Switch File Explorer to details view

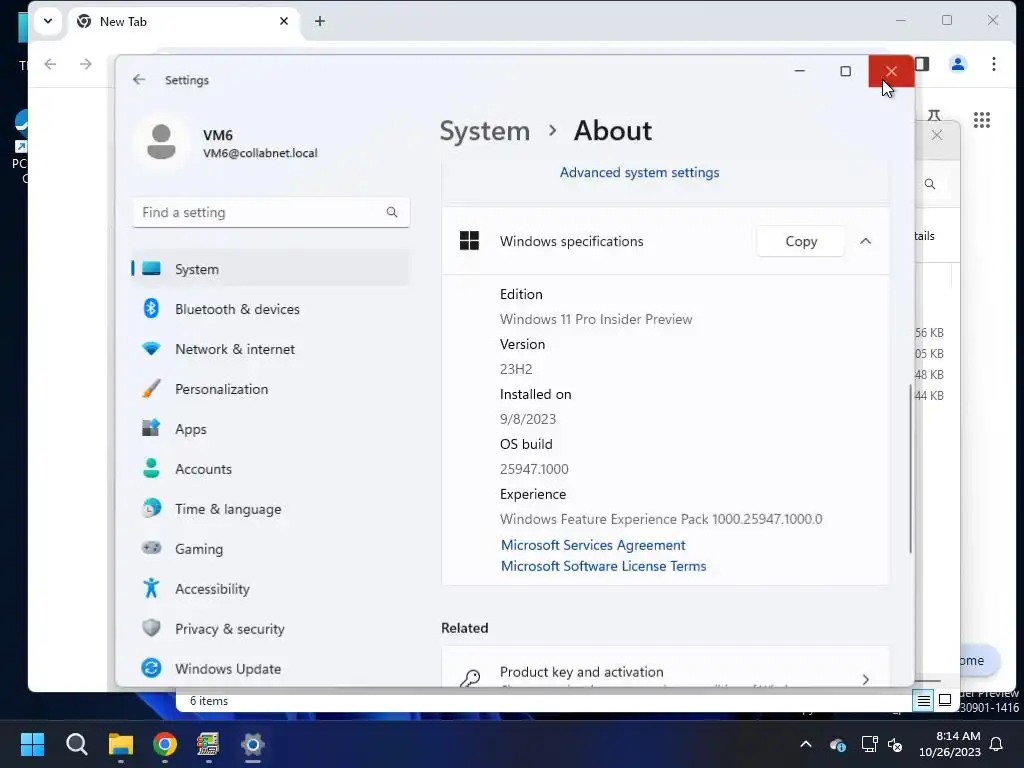pos(923,701)
